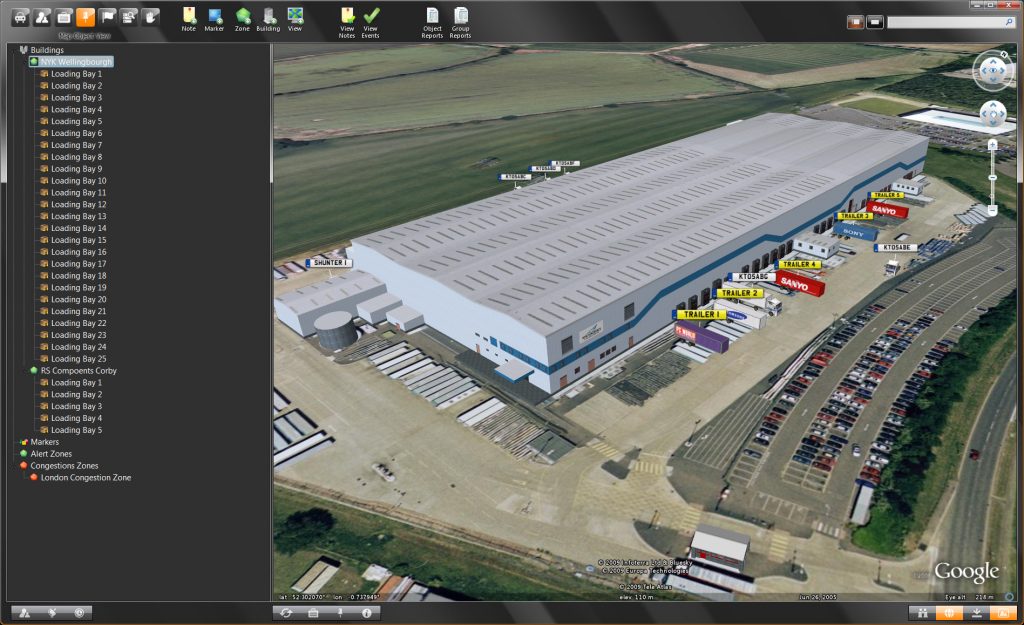Click the Zone toolbar icon
Image resolution: width=1024 pixels, height=625 pixels.
pyautogui.click(x=242, y=17)
